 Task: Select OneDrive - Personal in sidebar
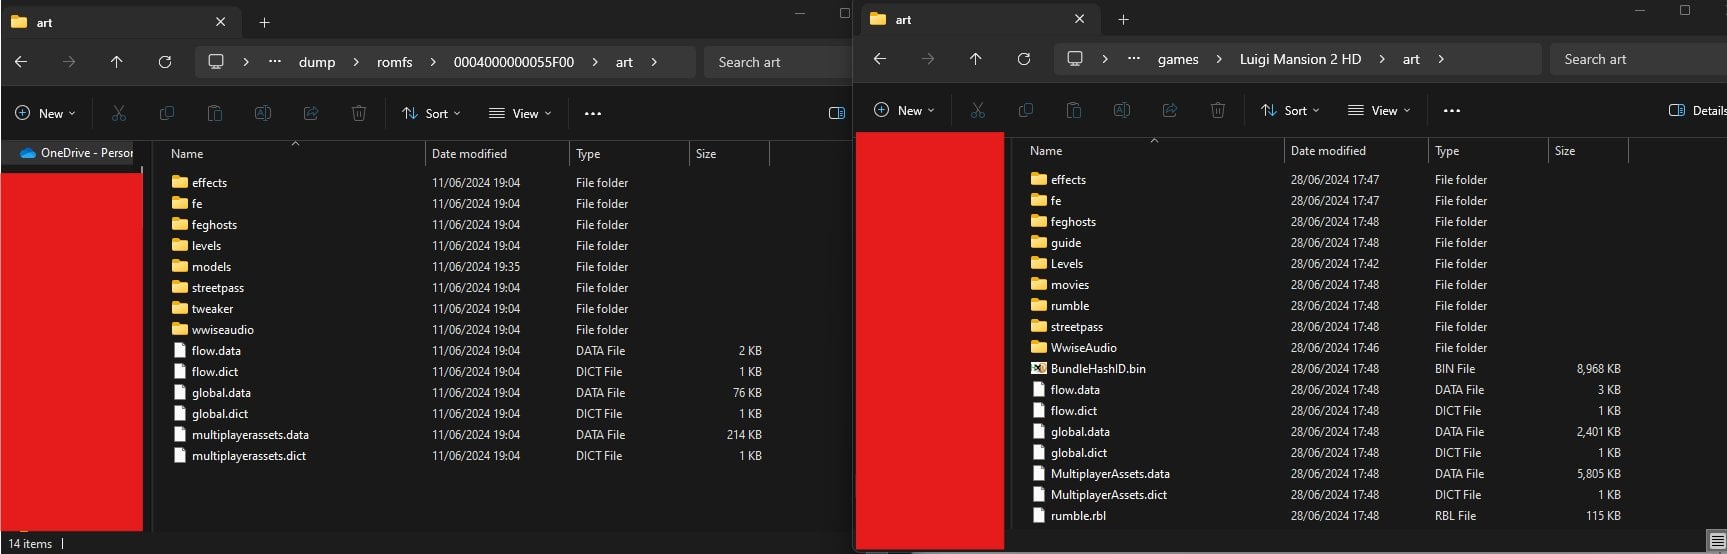(x=78, y=153)
